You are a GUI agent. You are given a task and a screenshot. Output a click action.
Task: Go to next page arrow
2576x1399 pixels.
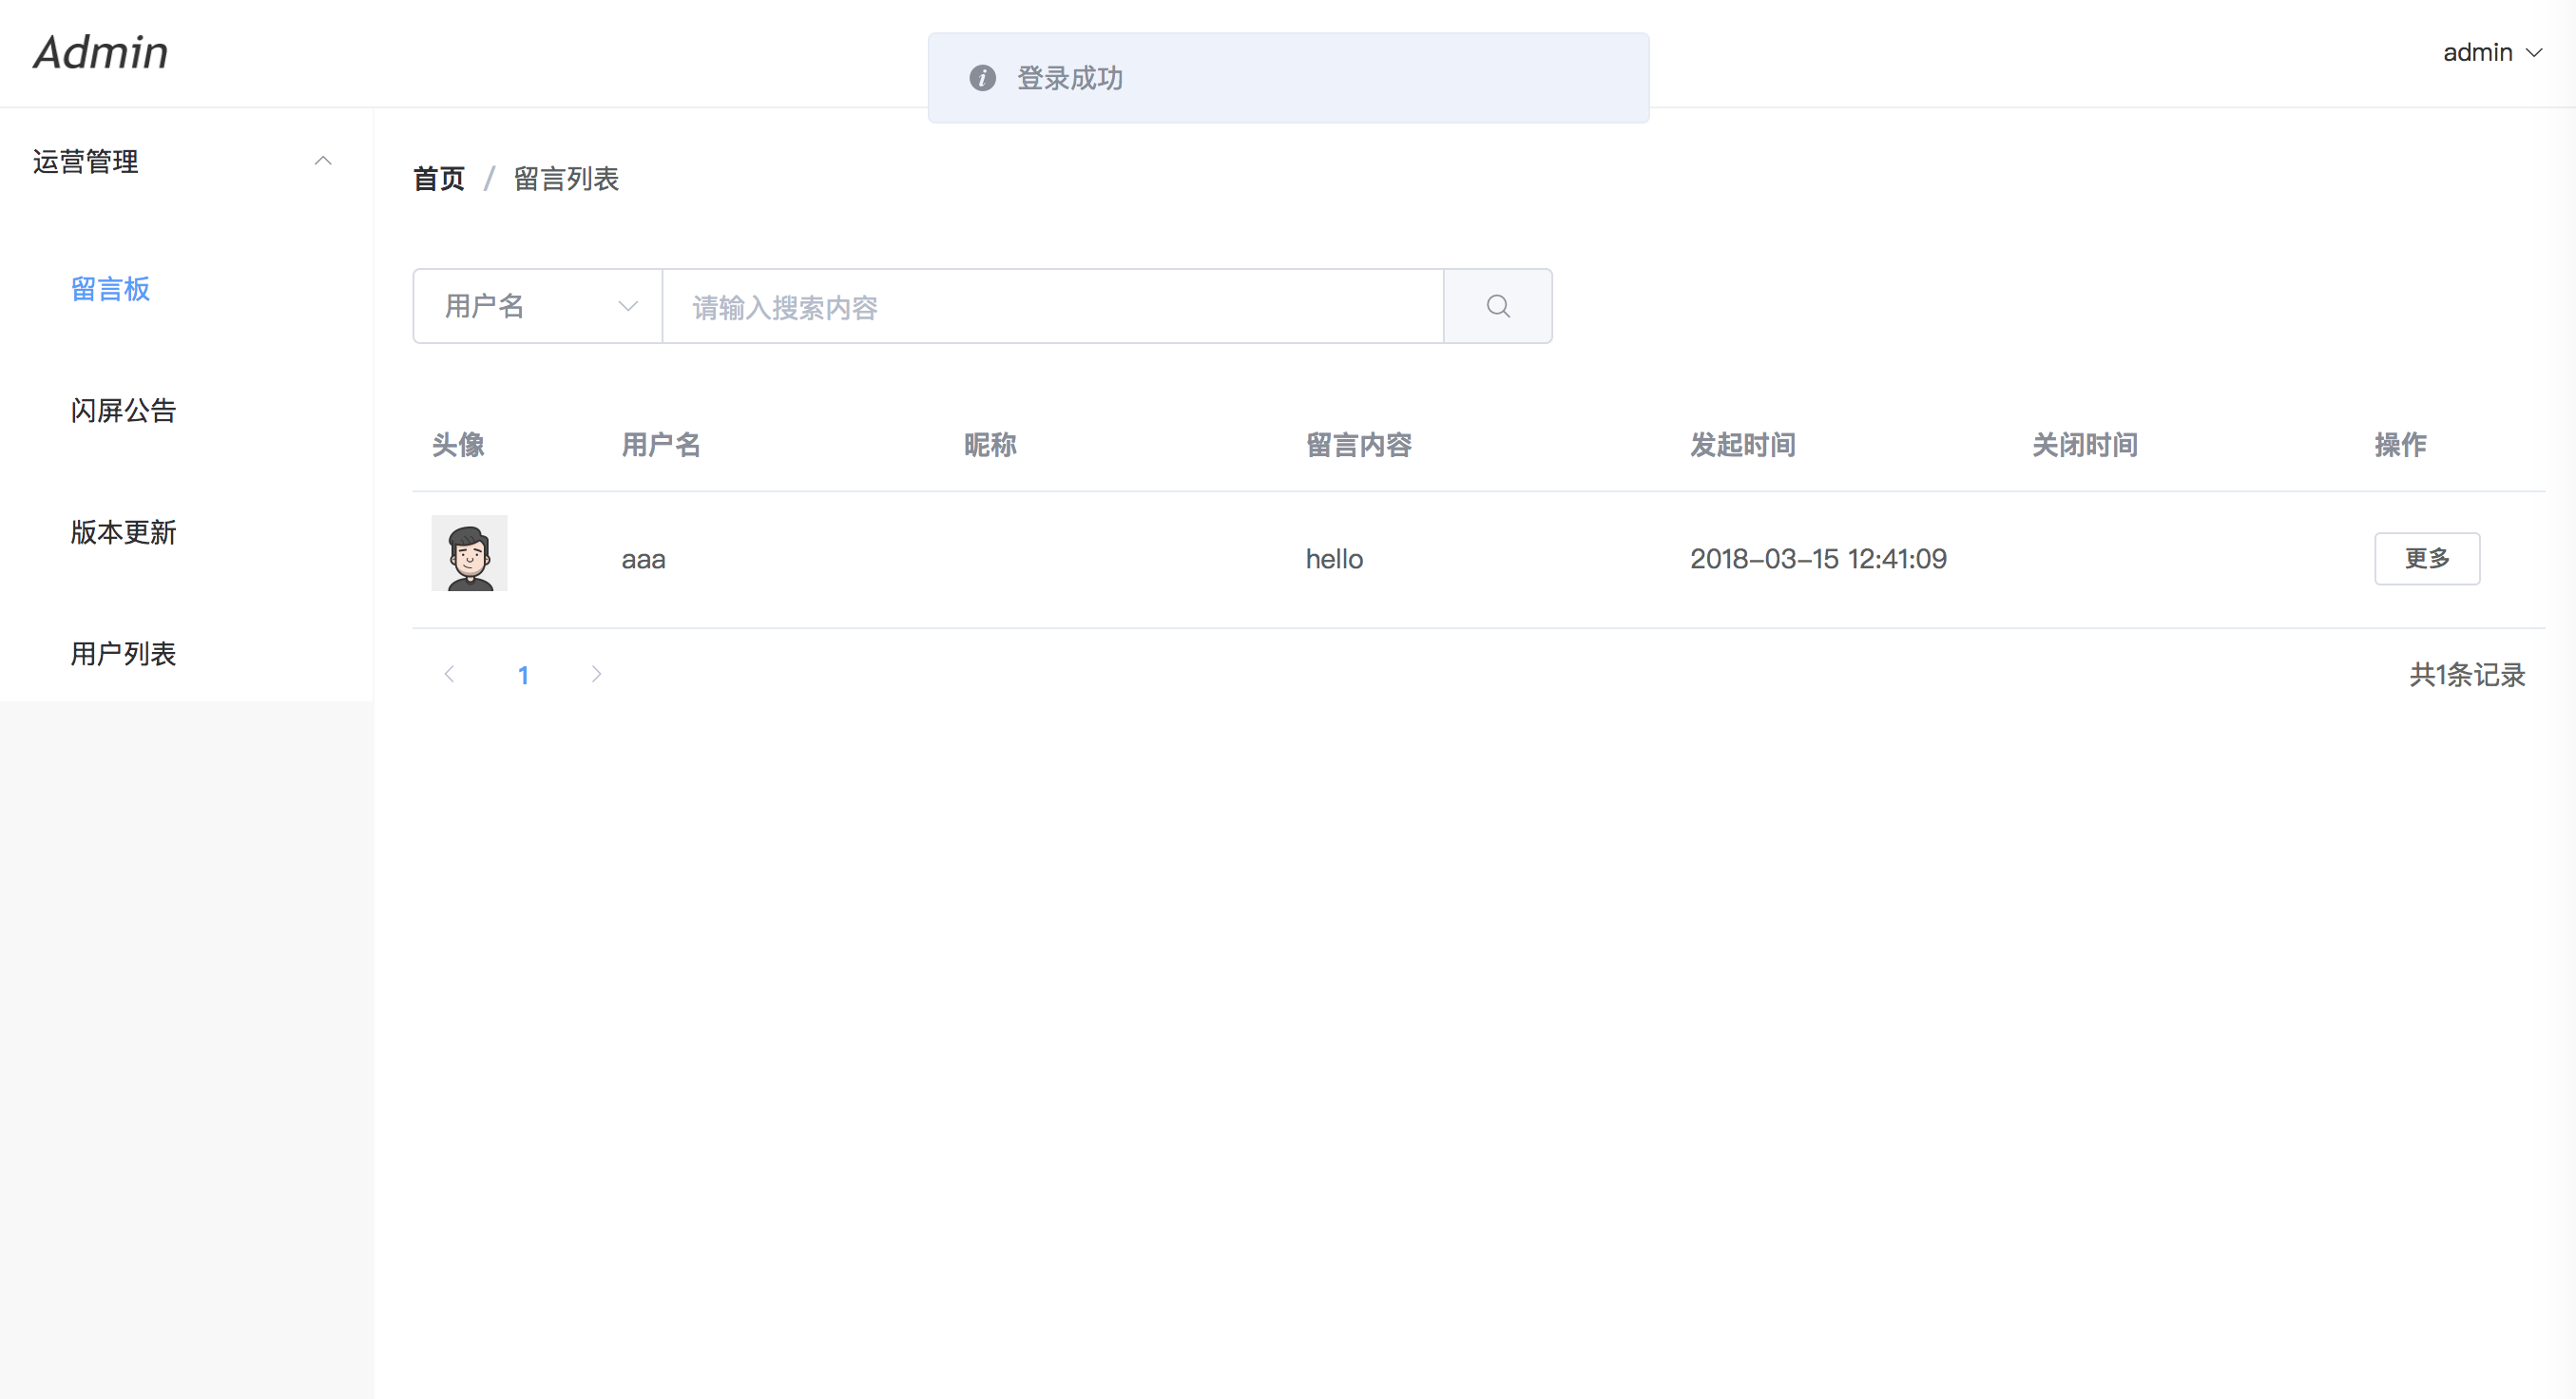(x=596, y=674)
